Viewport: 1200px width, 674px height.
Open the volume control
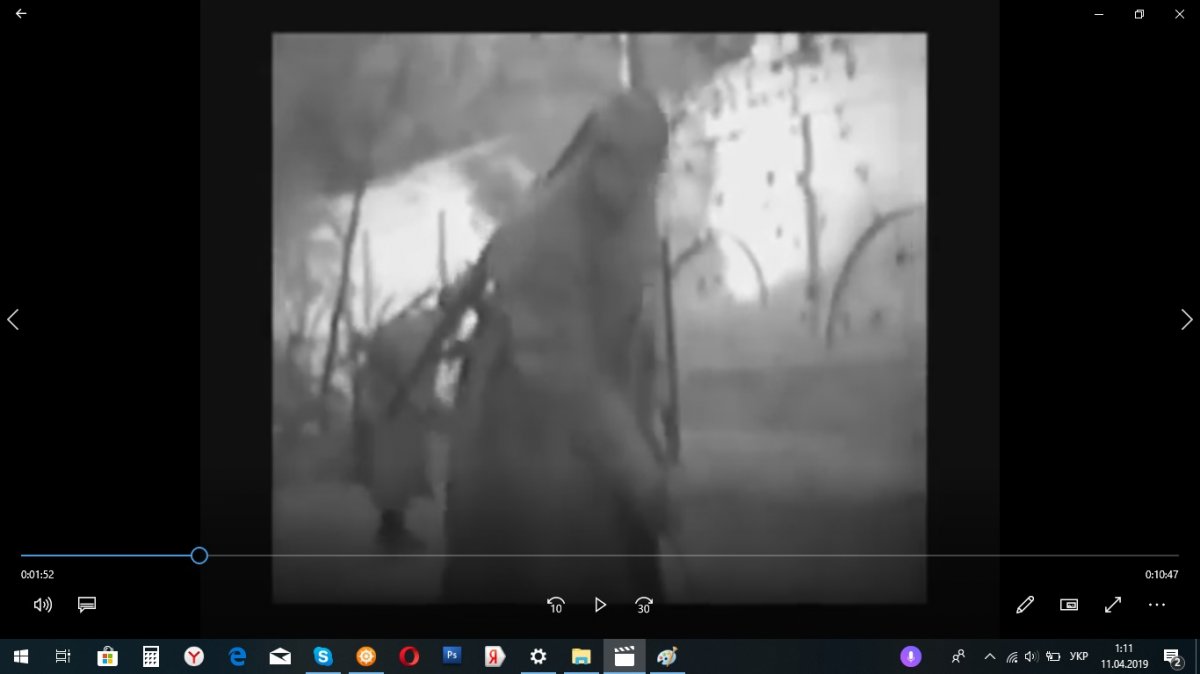[x=42, y=605]
